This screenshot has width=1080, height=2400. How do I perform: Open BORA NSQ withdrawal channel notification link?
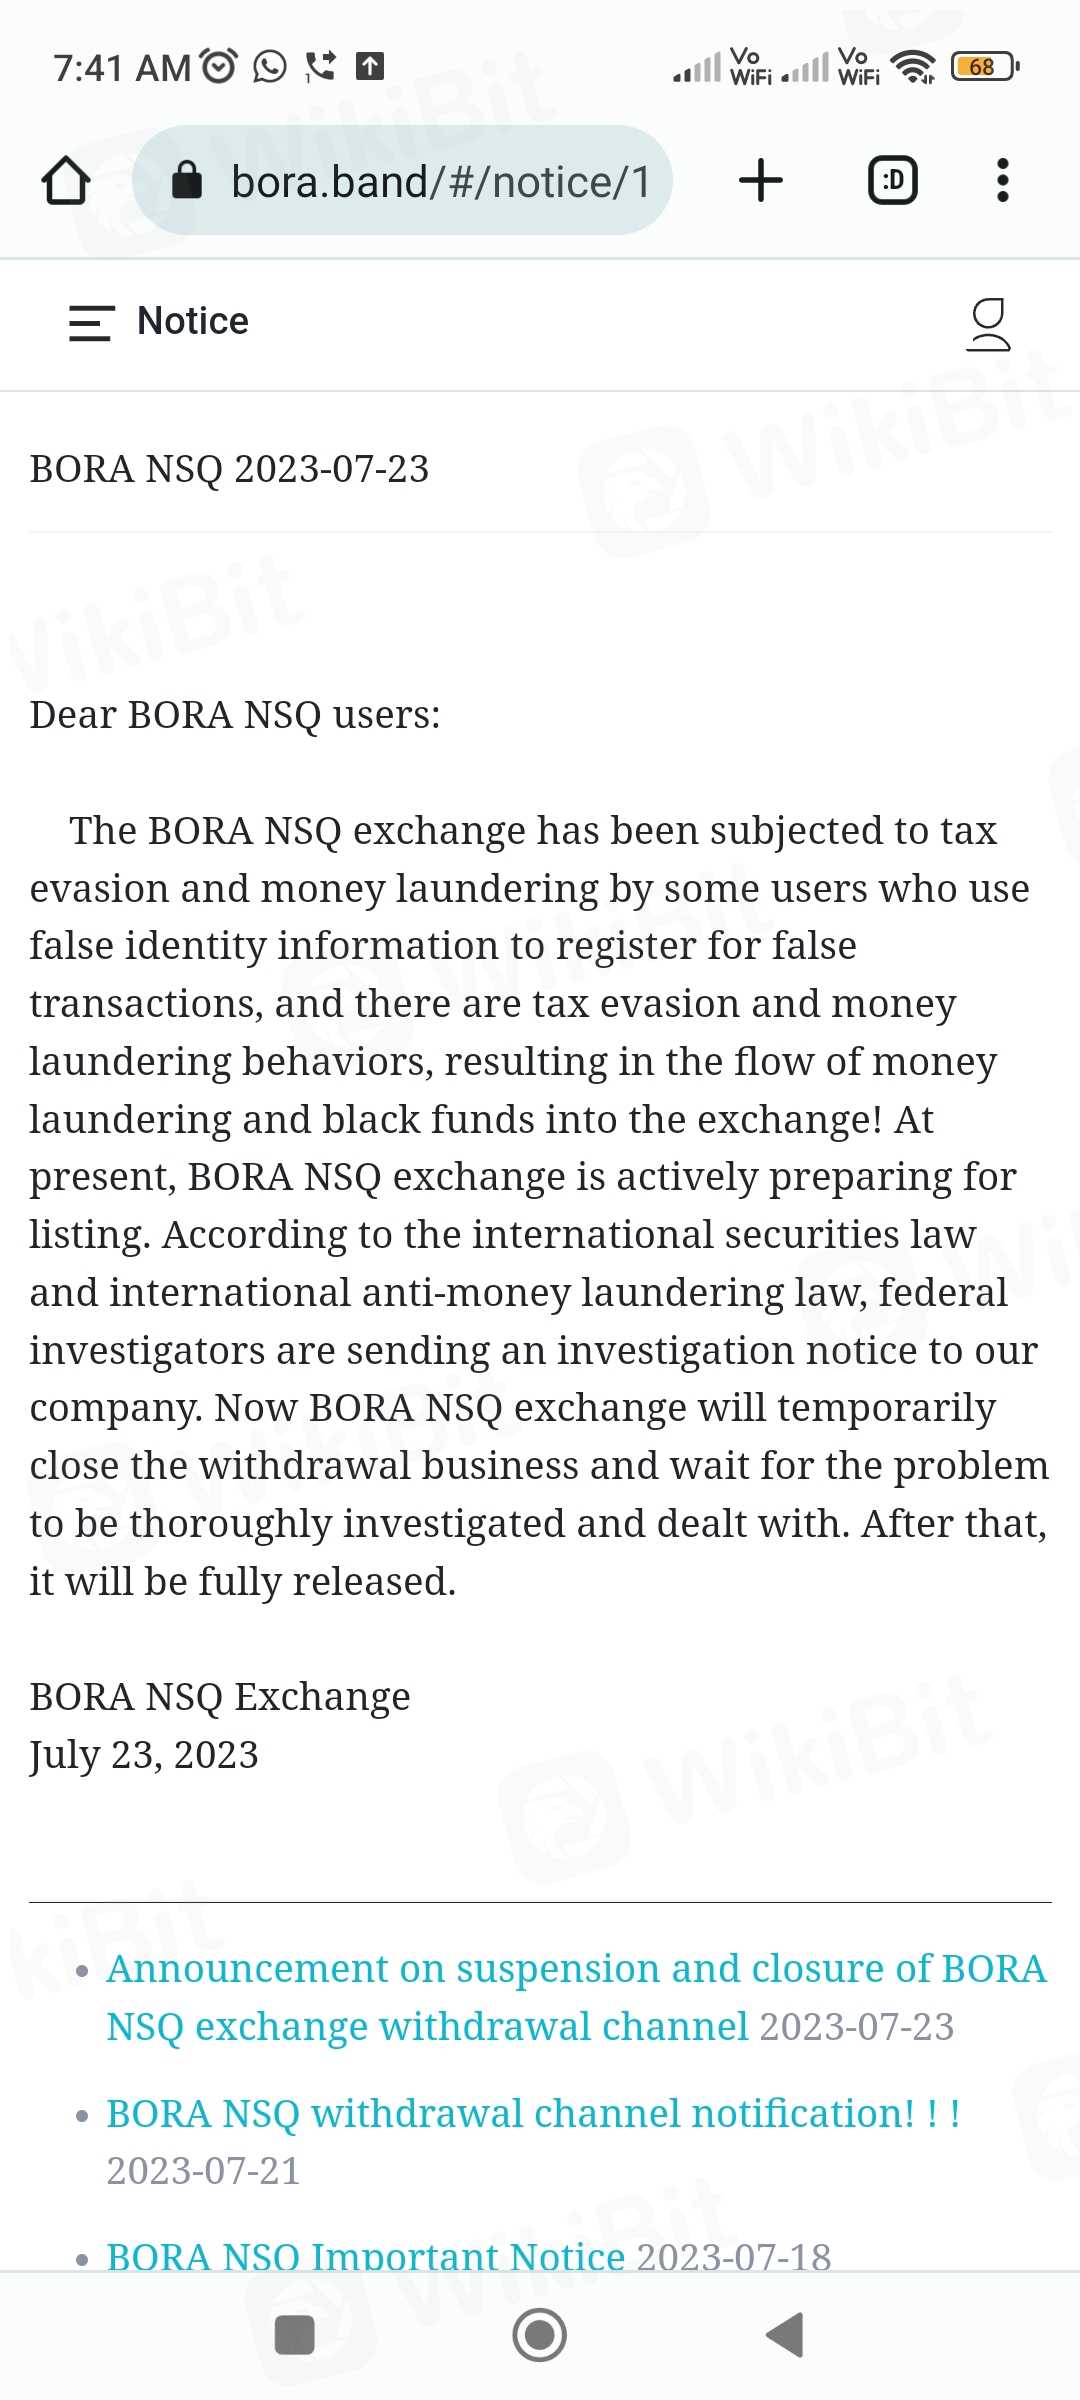coord(533,2113)
